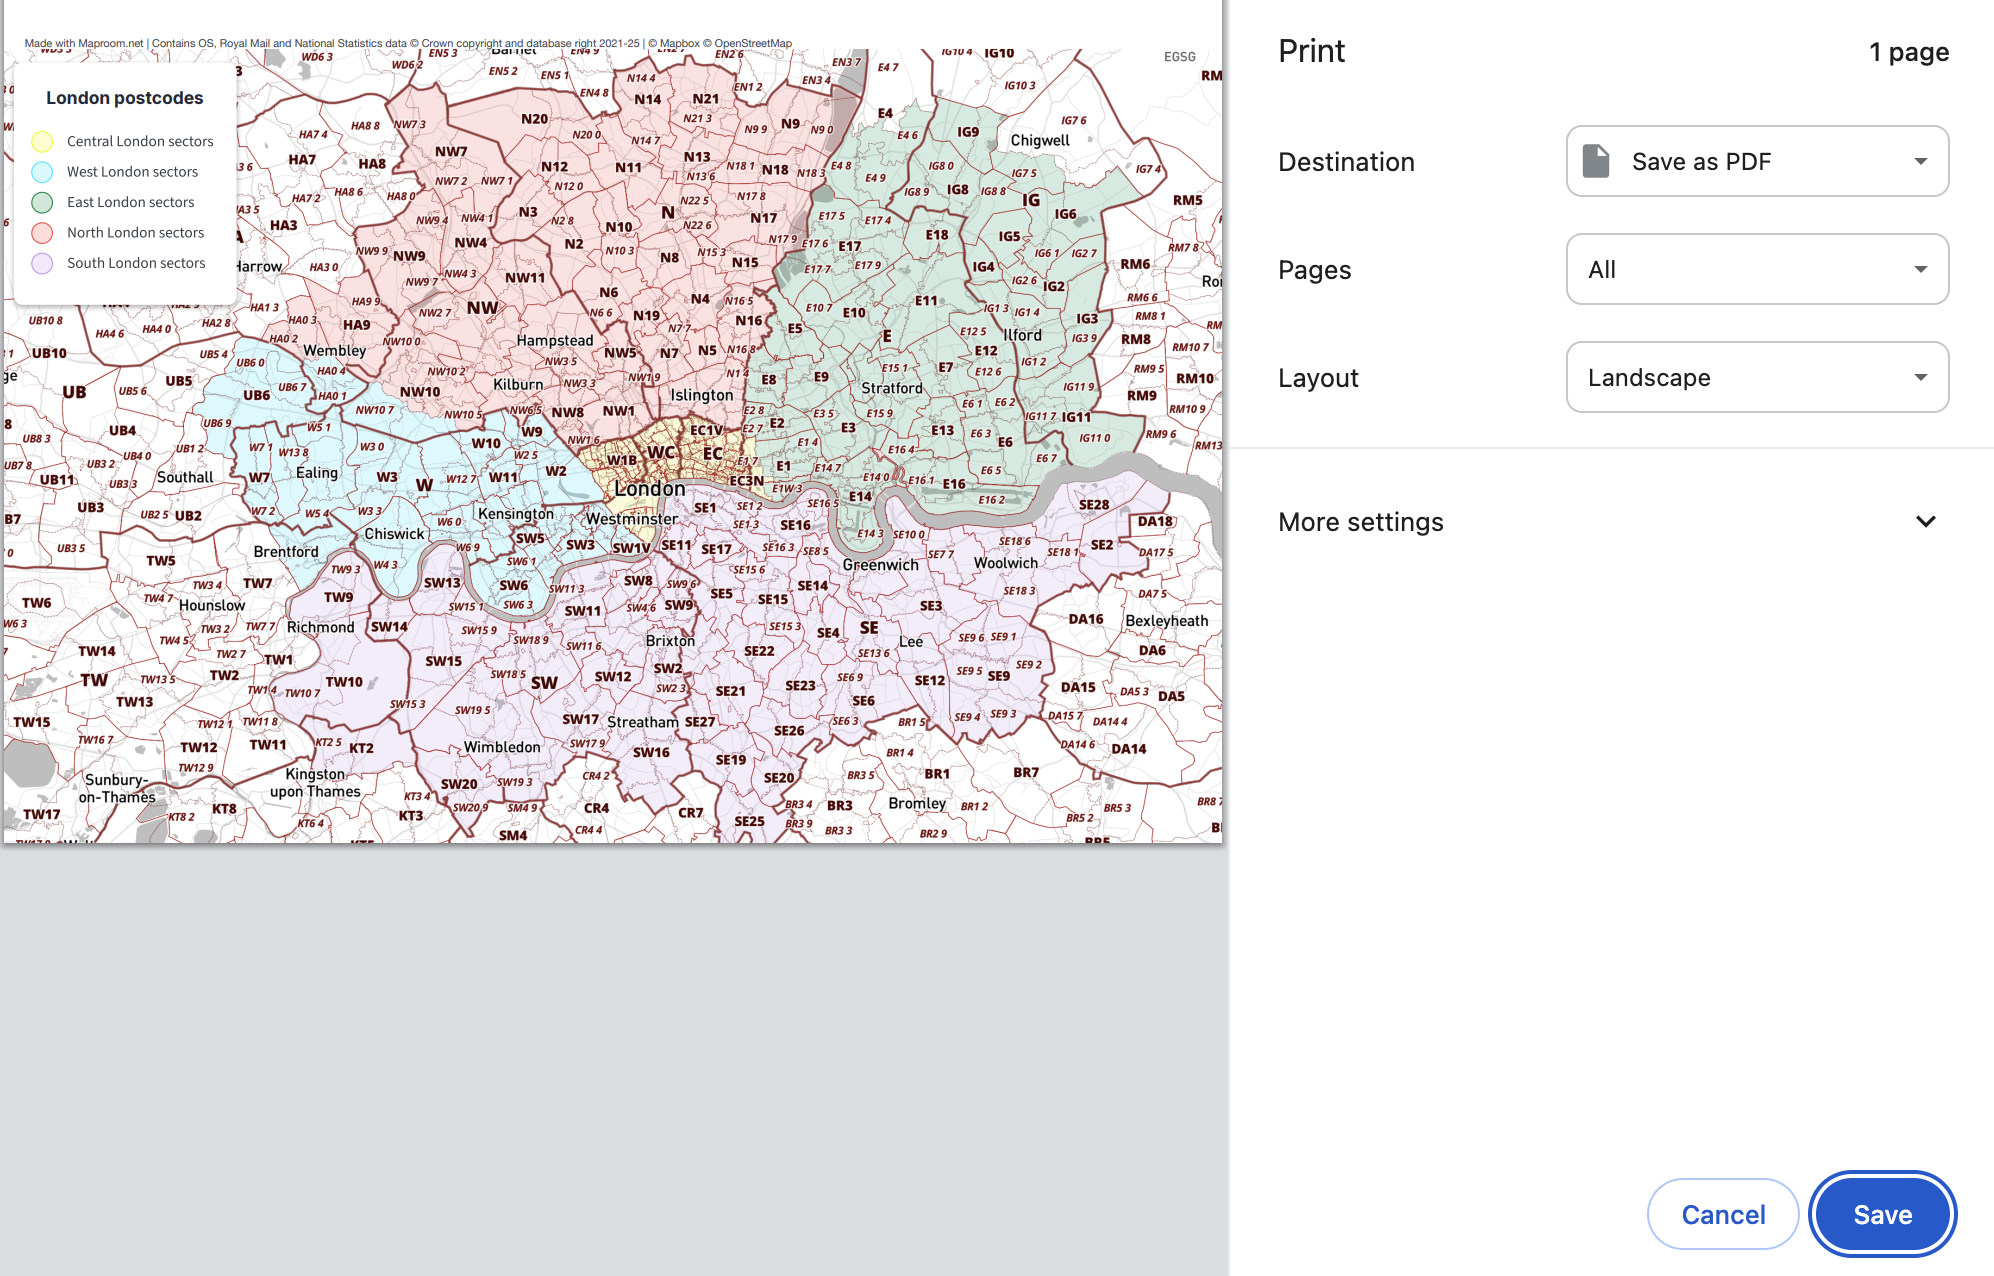Screen dimensions: 1994x1276
Task: Click the West London sectors cyan swatch
Action: [x=42, y=172]
